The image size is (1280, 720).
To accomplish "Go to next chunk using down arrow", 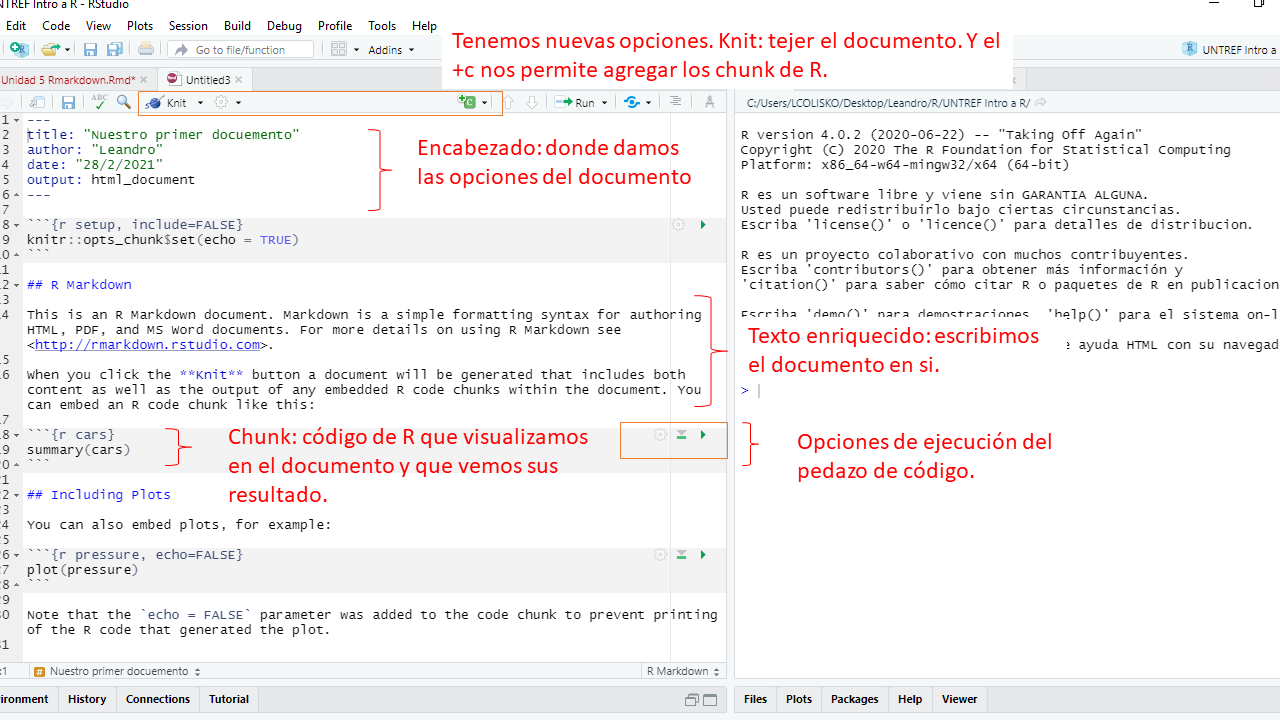I will pos(532,102).
